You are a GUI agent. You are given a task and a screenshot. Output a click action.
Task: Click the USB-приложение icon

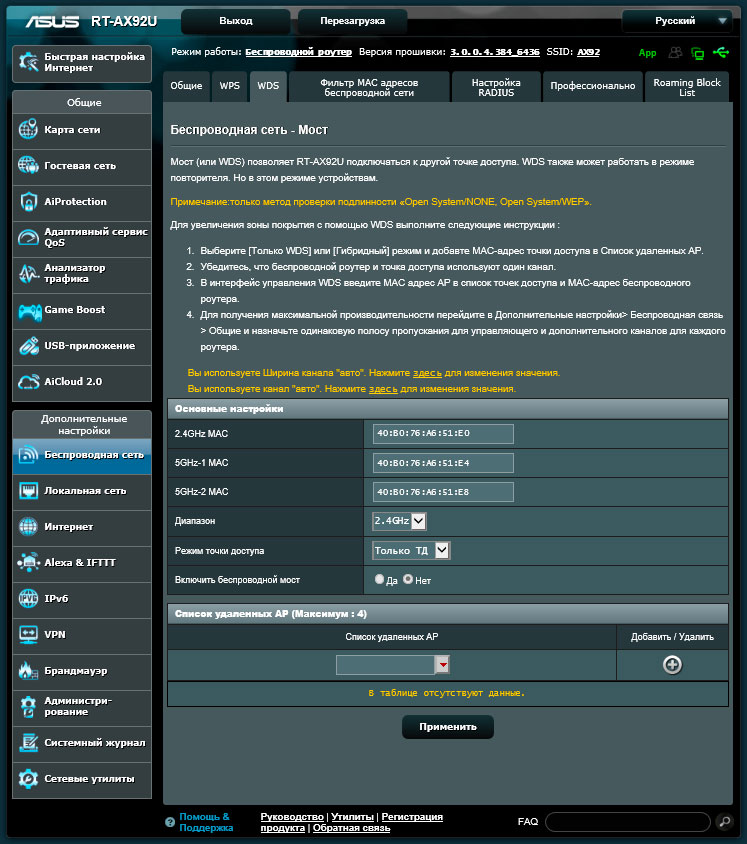pos(28,346)
